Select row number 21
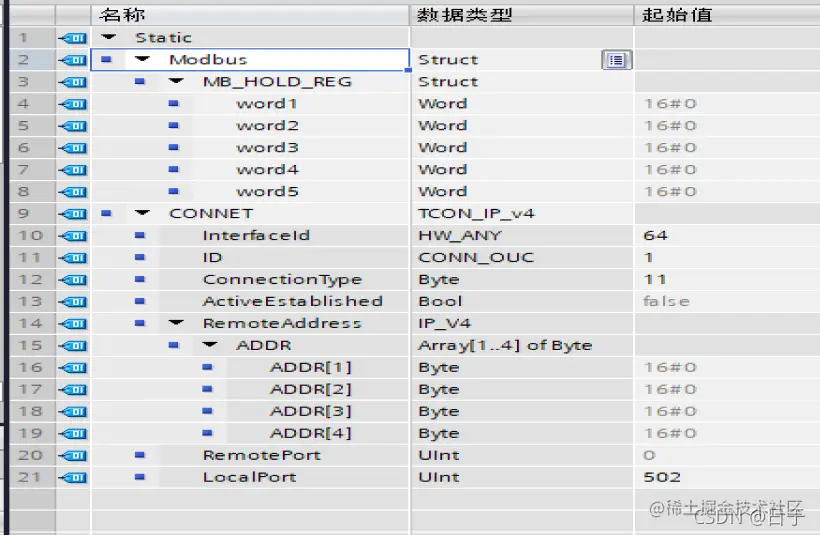The image size is (820, 535). 31,477
